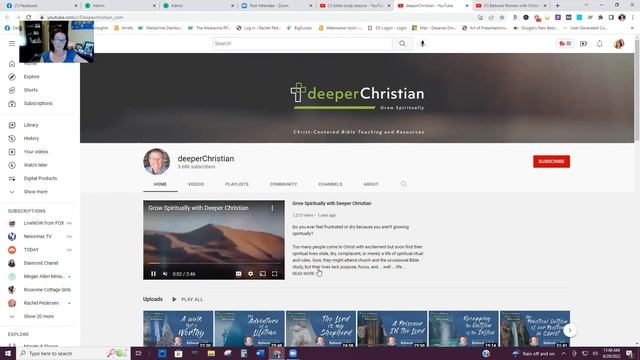The image size is (640, 360).
Task: Open the taskbar Task View icon
Action: pyautogui.click(x=139, y=353)
